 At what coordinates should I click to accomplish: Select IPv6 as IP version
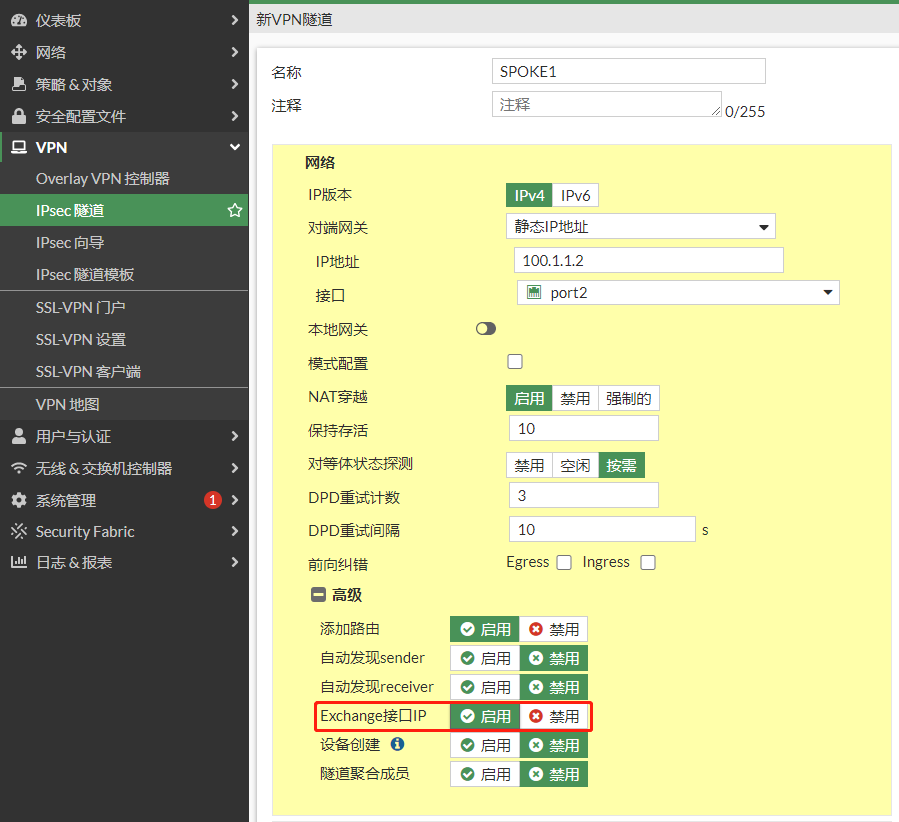[575, 196]
